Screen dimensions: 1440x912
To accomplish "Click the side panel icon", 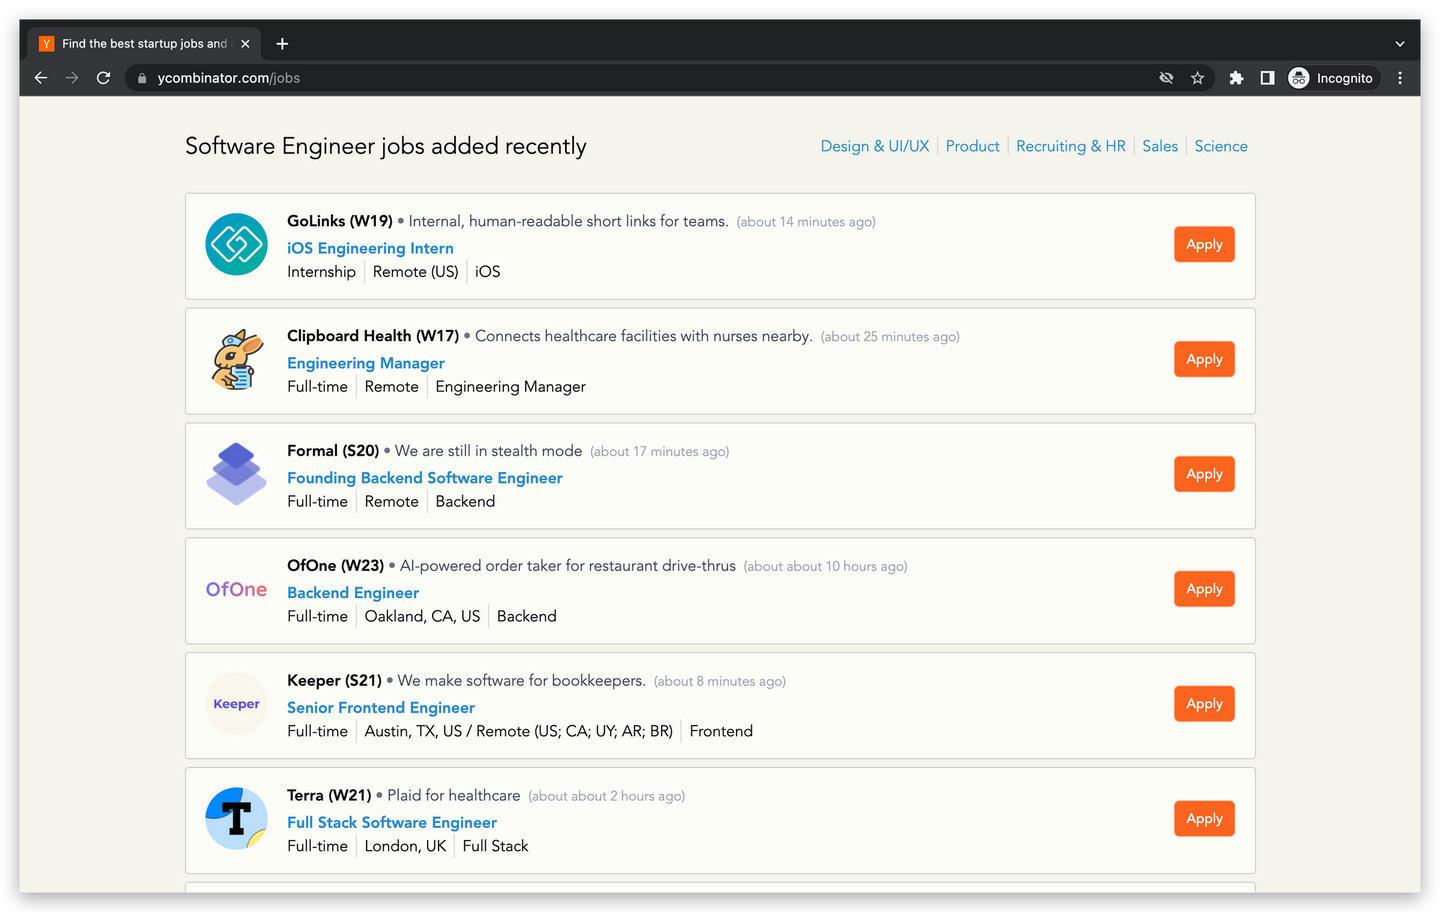I will 1267,77.
